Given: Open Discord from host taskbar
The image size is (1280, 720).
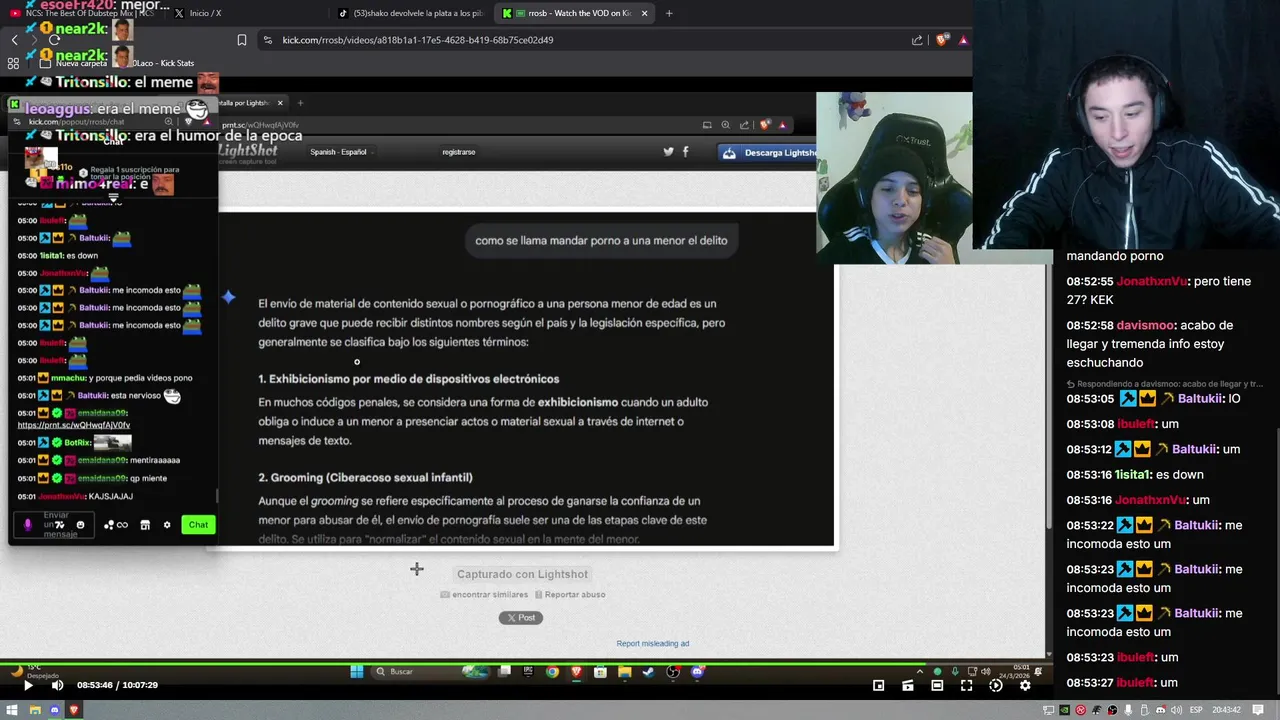Looking at the screenshot, I should (x=54, y=710).
